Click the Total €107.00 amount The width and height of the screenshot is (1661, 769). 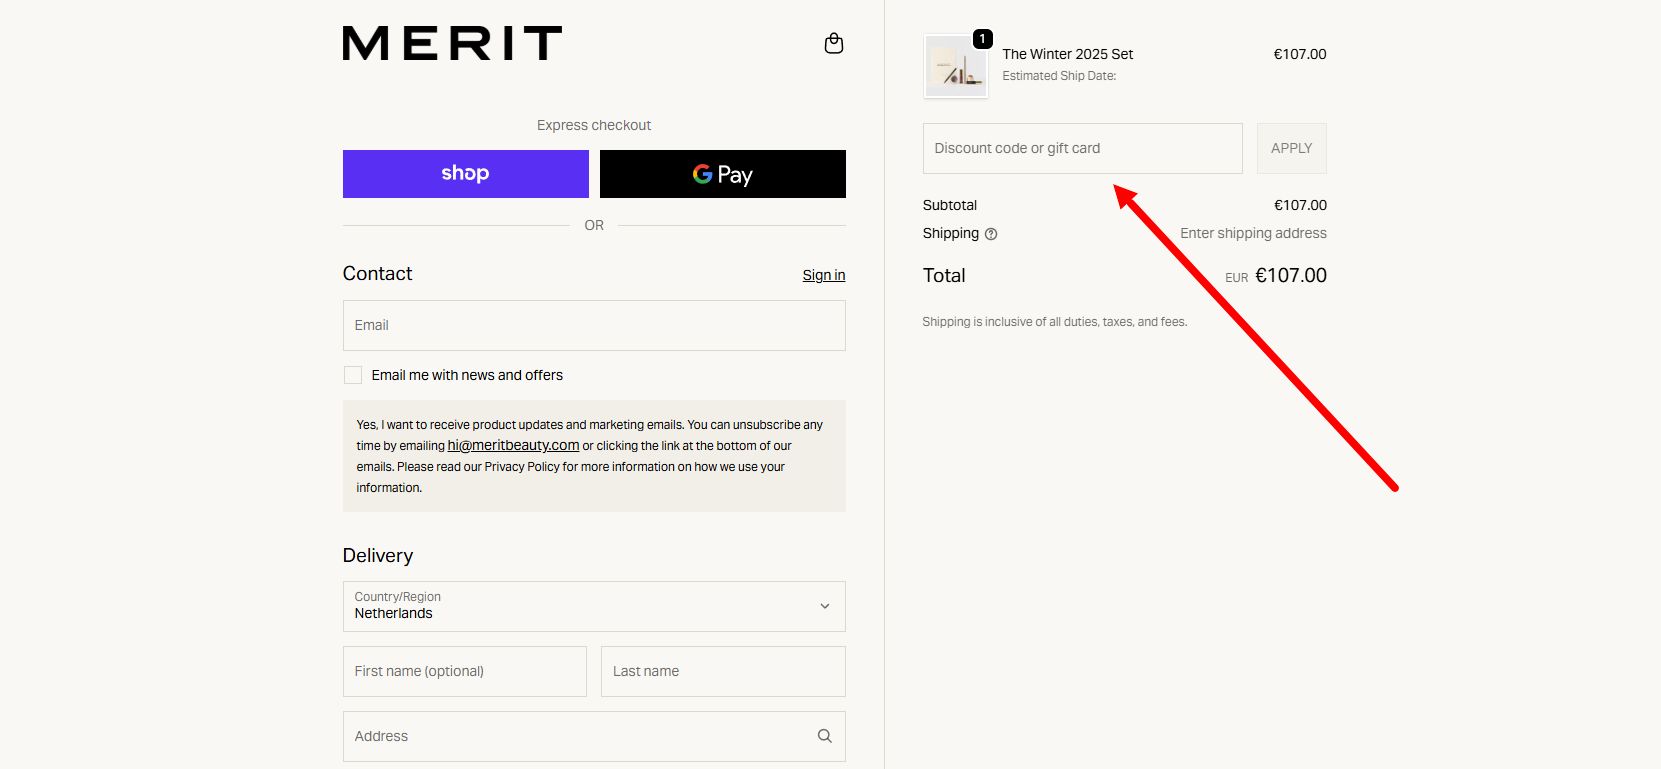pos(1291,275)
